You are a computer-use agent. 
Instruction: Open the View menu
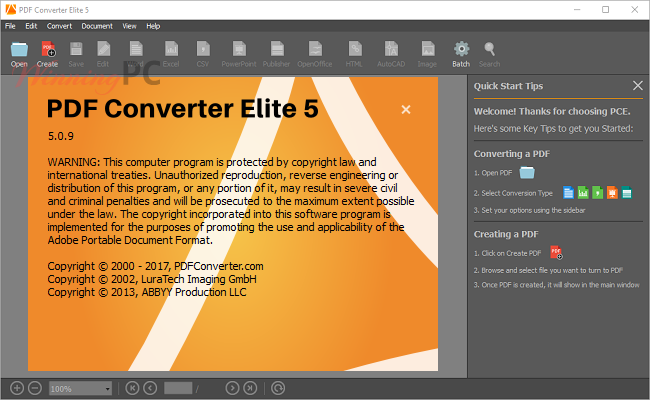pos(129,26)
